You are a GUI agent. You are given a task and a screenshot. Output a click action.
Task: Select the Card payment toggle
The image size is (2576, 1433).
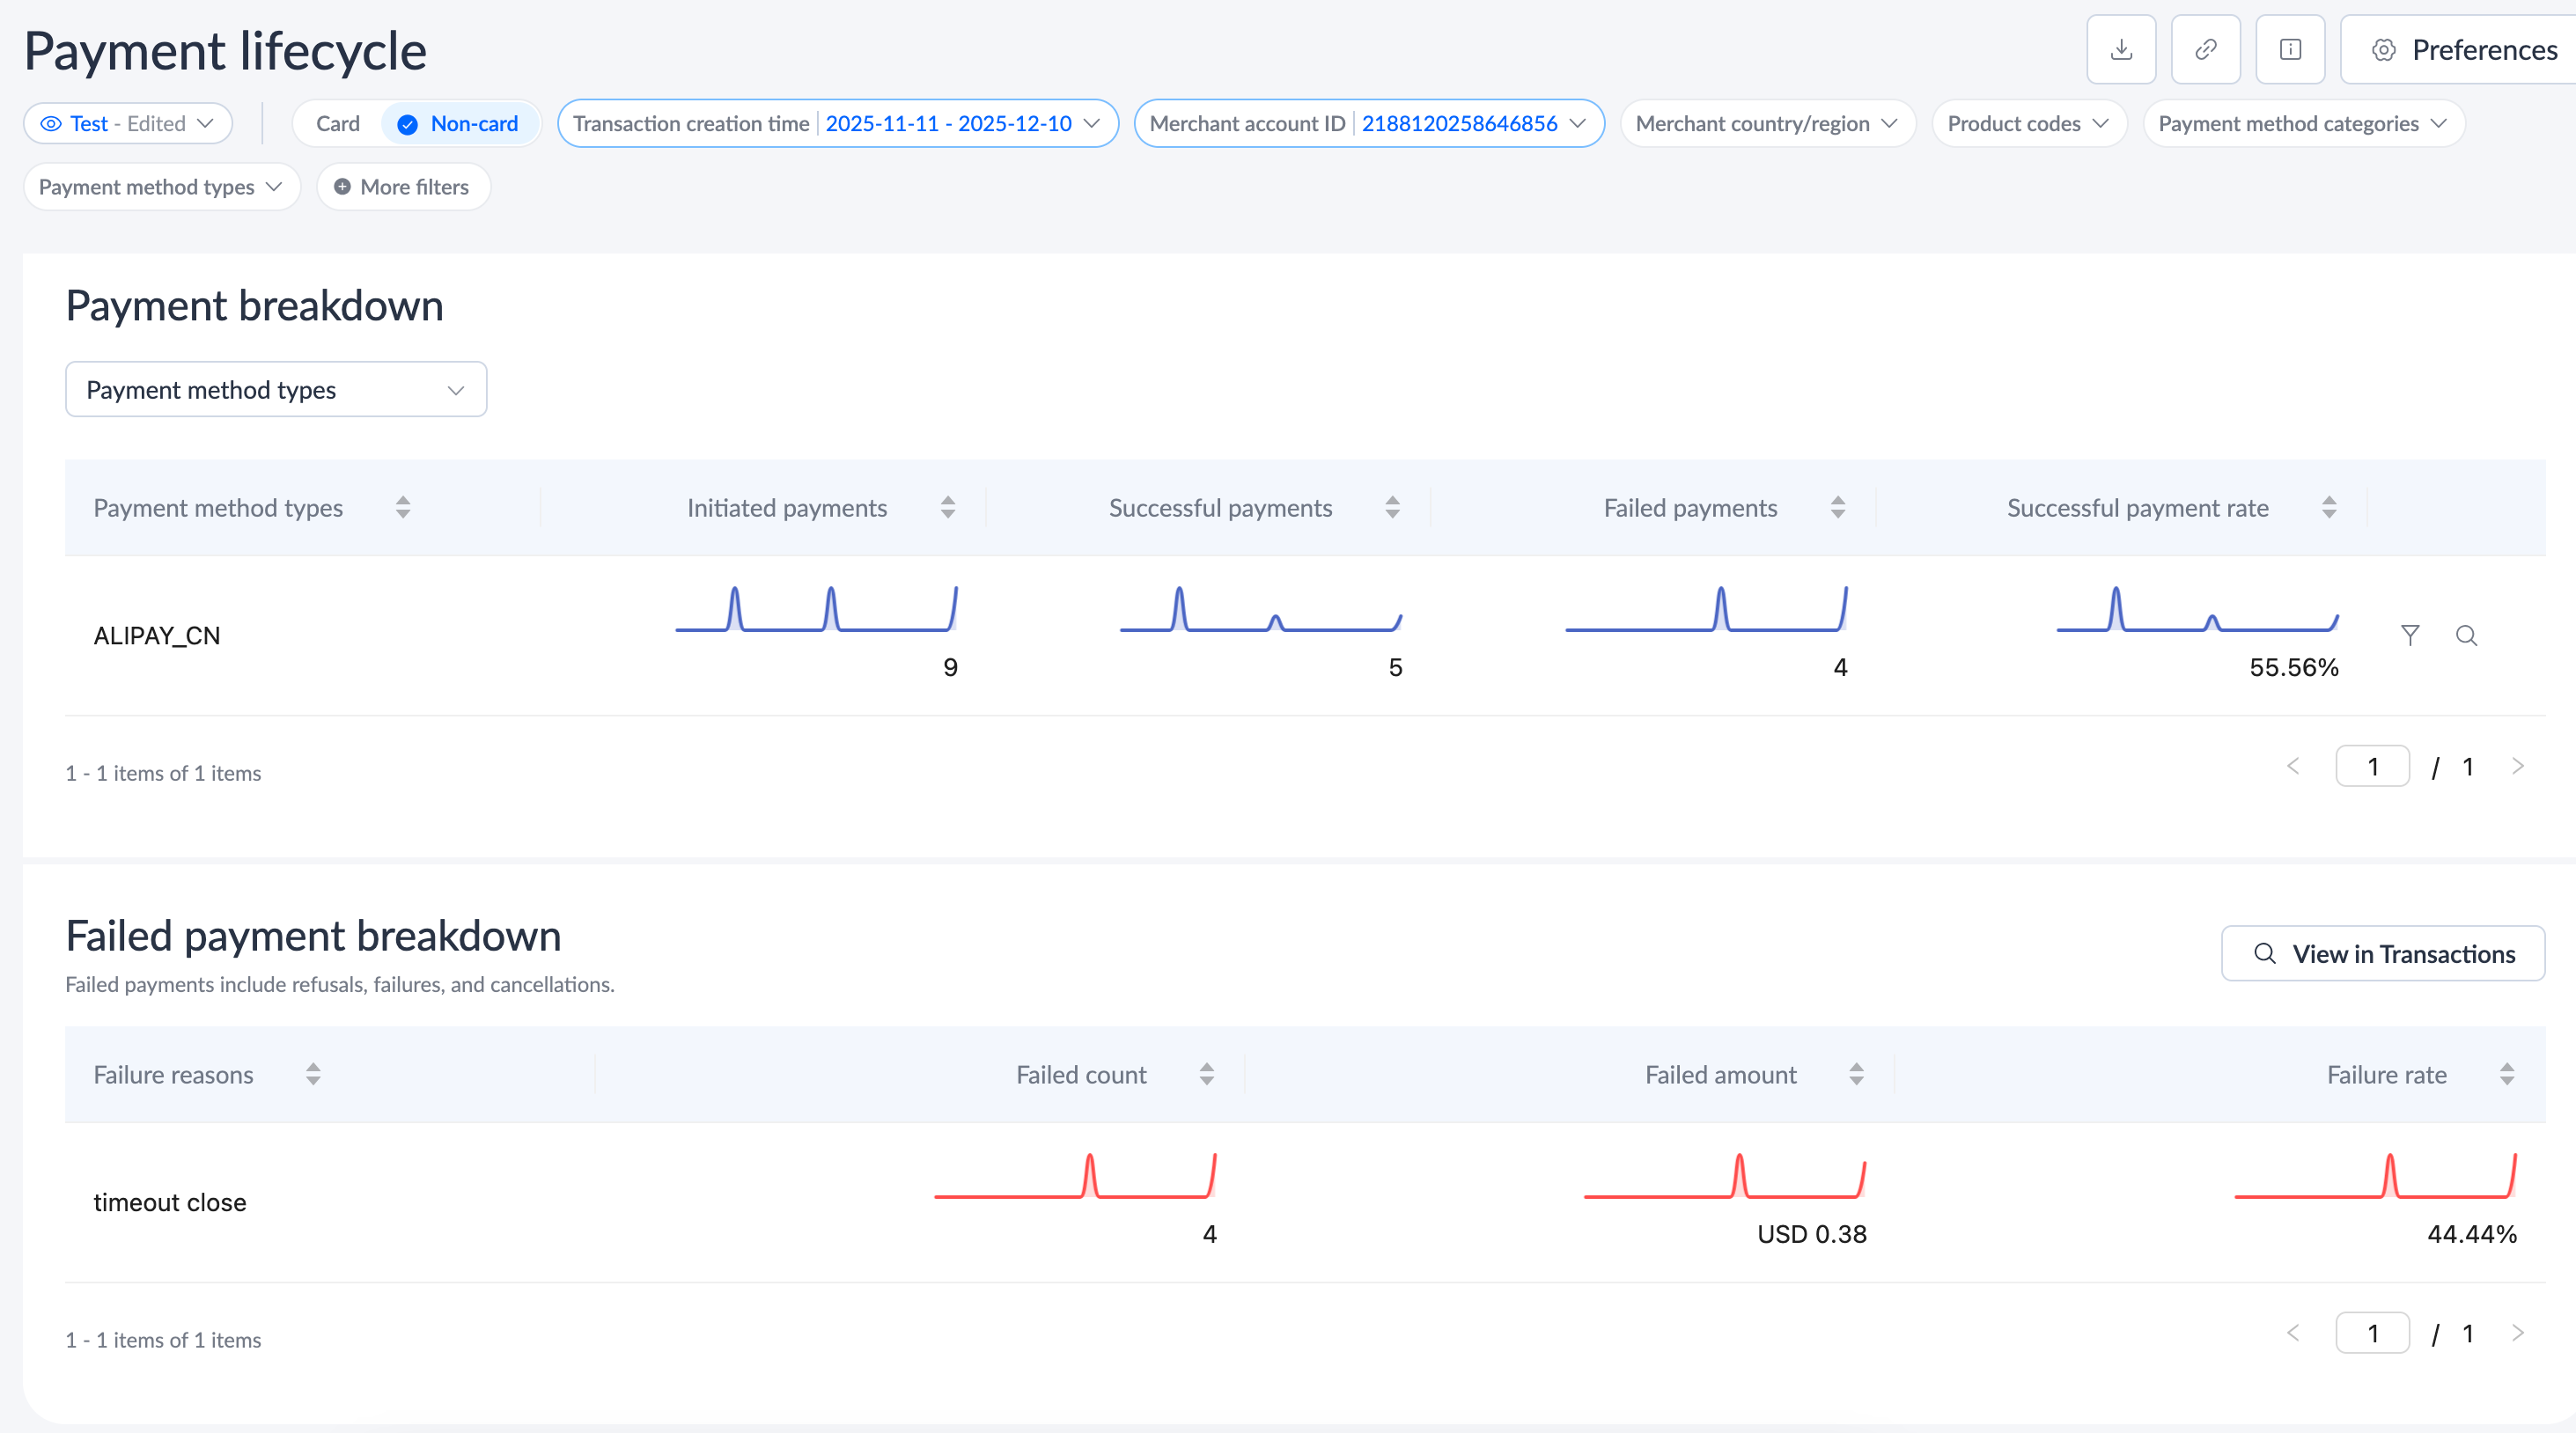point(338,124)
